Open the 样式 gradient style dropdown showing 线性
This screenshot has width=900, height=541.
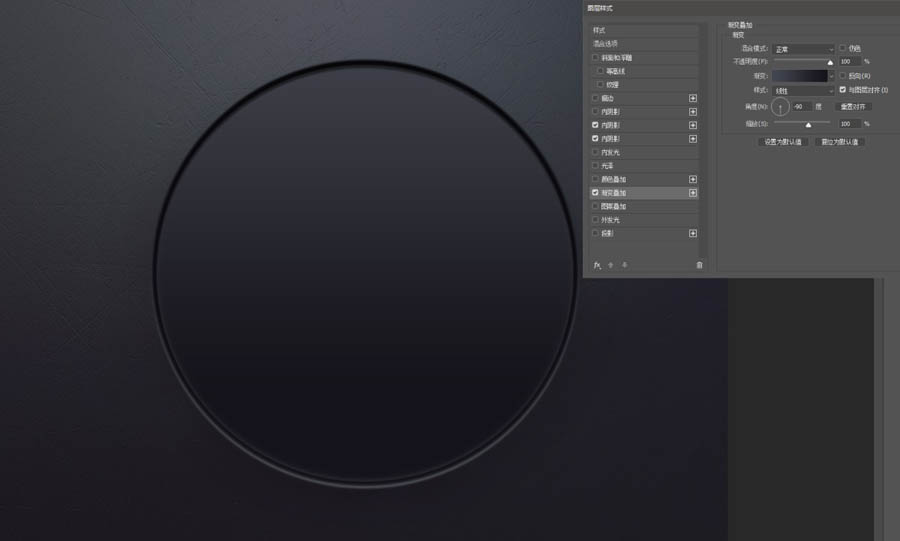point(803,91)
